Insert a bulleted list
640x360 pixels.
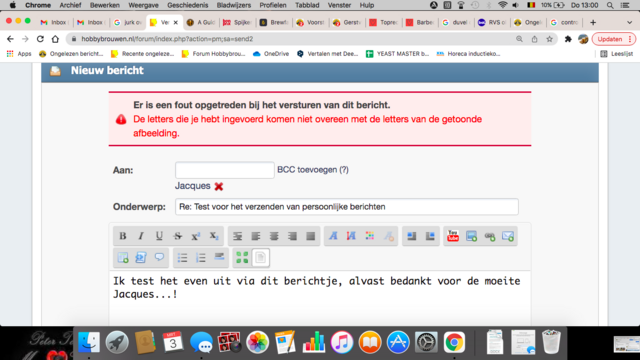tap(182, 258)
